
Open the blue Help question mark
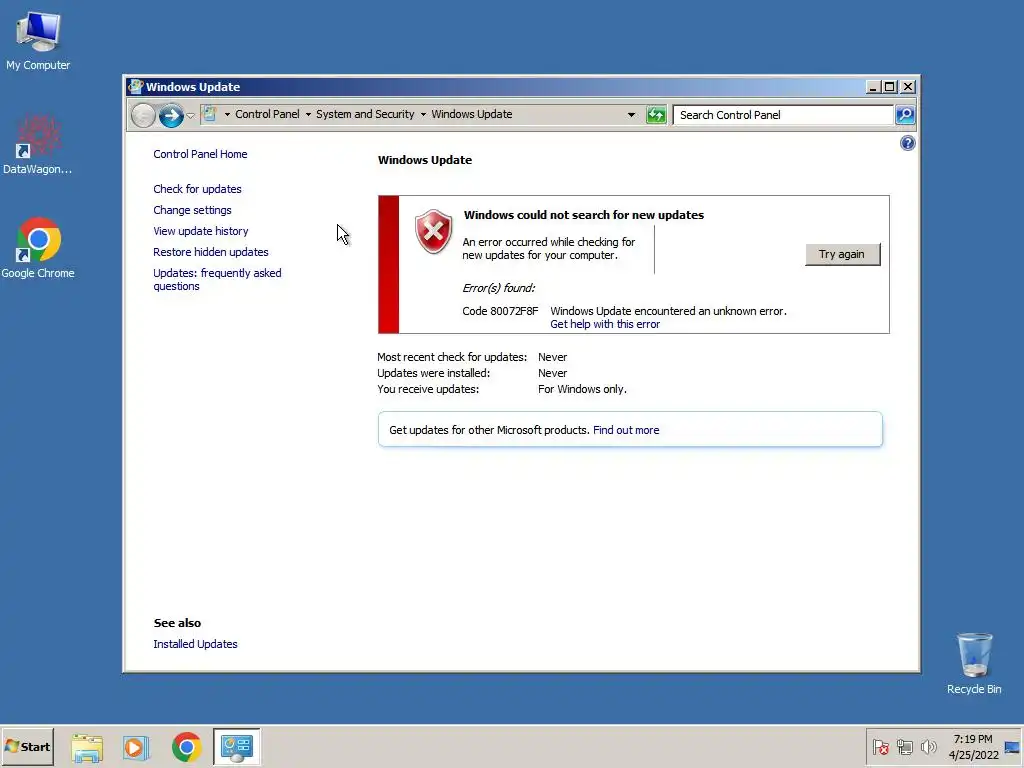coord(907,143)
